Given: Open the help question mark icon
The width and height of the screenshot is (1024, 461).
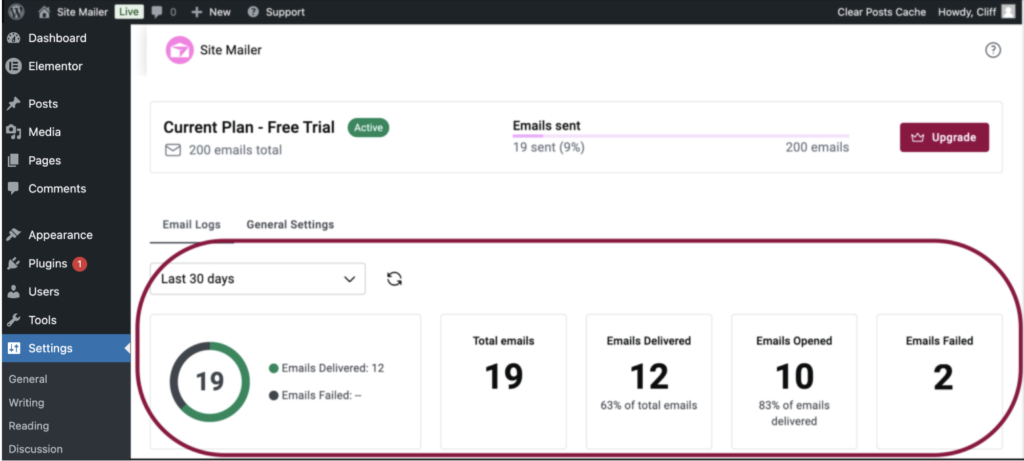Looking at the screenshot, I should coord(992,50).
